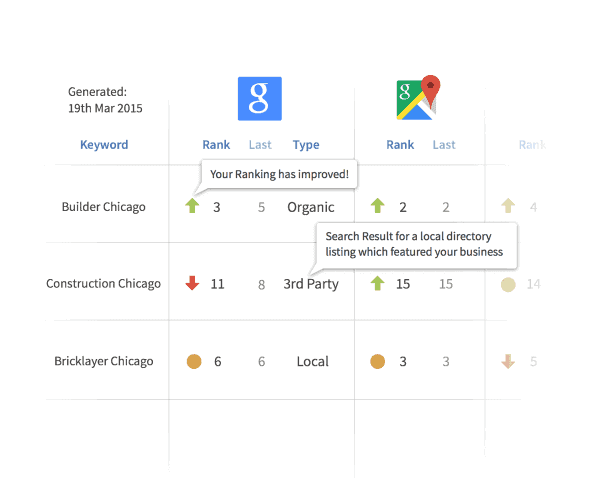Screen dimensions: 600x500
Task: Click the Type column header
Action: coord(306,145)
